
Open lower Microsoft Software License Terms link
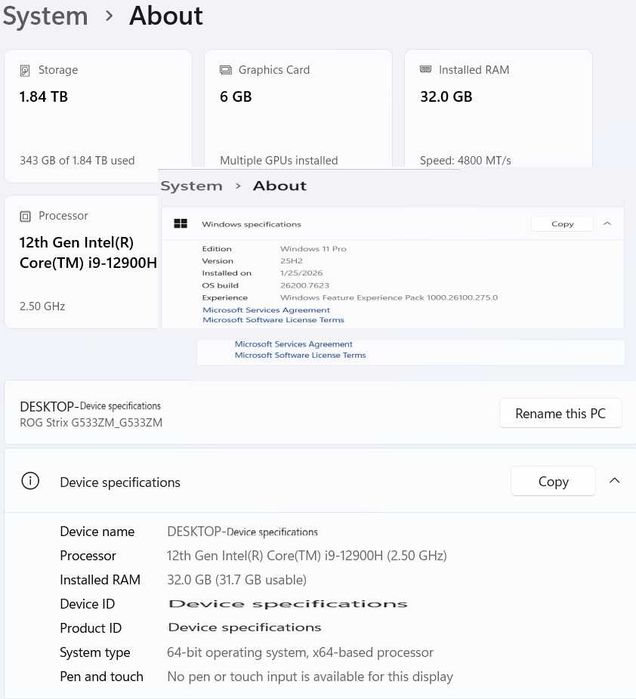300,355
